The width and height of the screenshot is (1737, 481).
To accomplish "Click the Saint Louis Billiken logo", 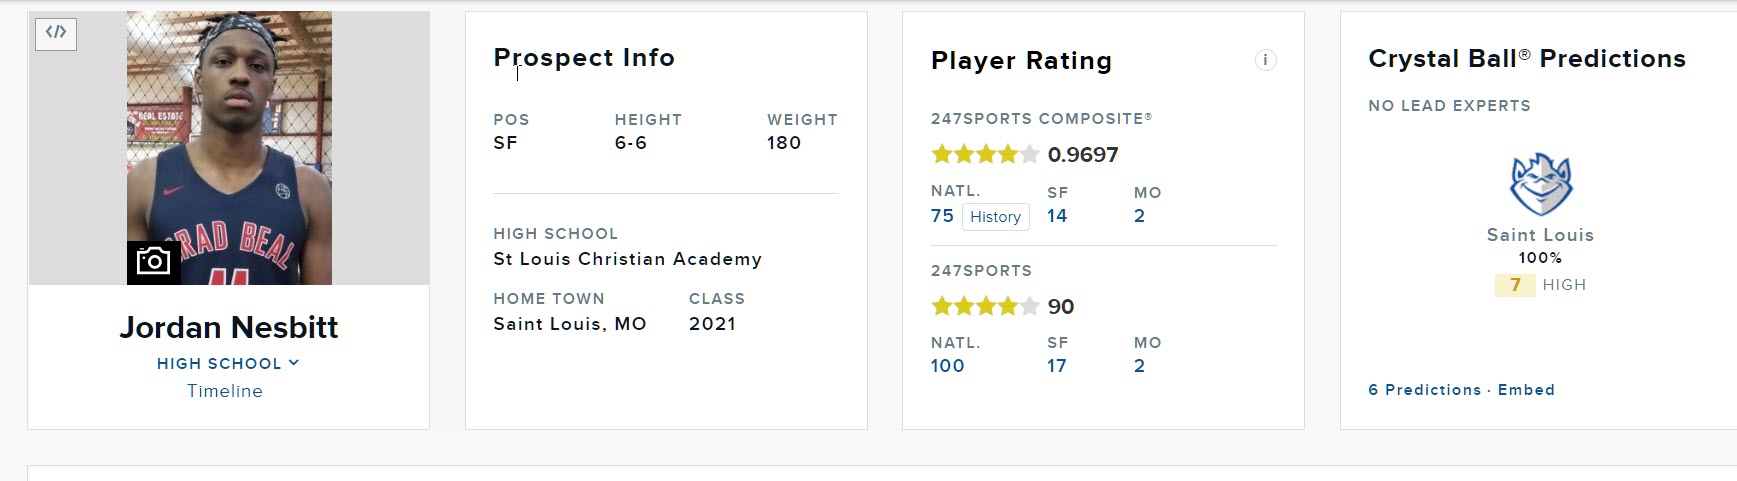I will (1540, 184).
